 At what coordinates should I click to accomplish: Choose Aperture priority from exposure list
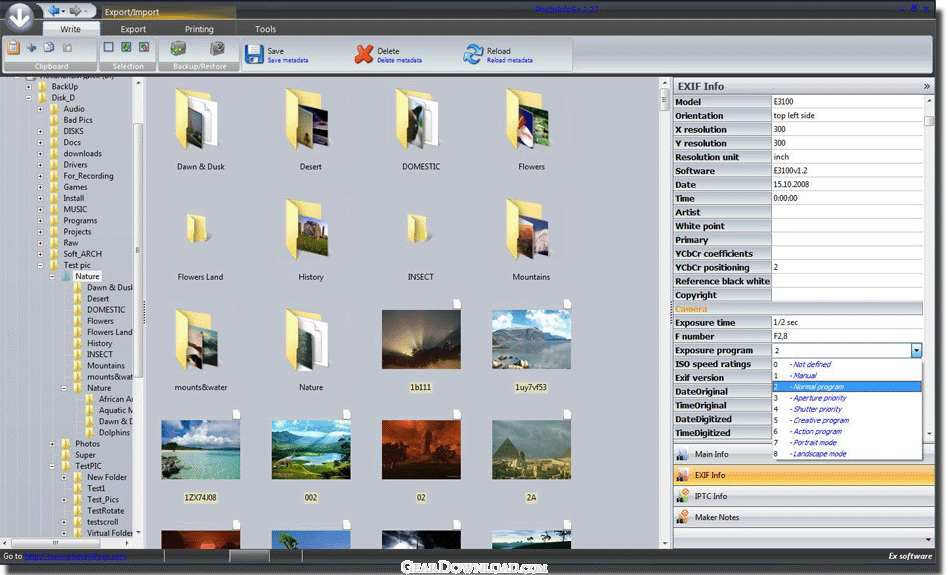846,398
